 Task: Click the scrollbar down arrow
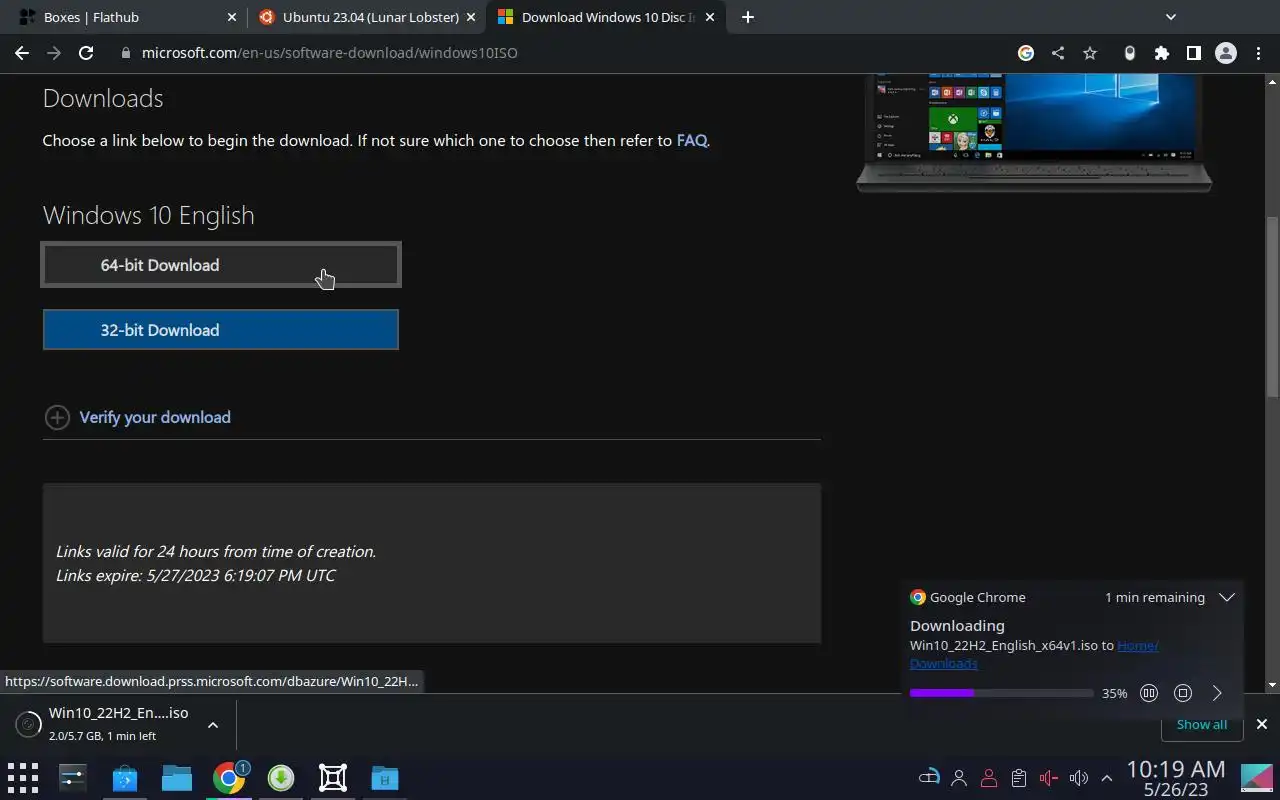tap(1272, 685)
